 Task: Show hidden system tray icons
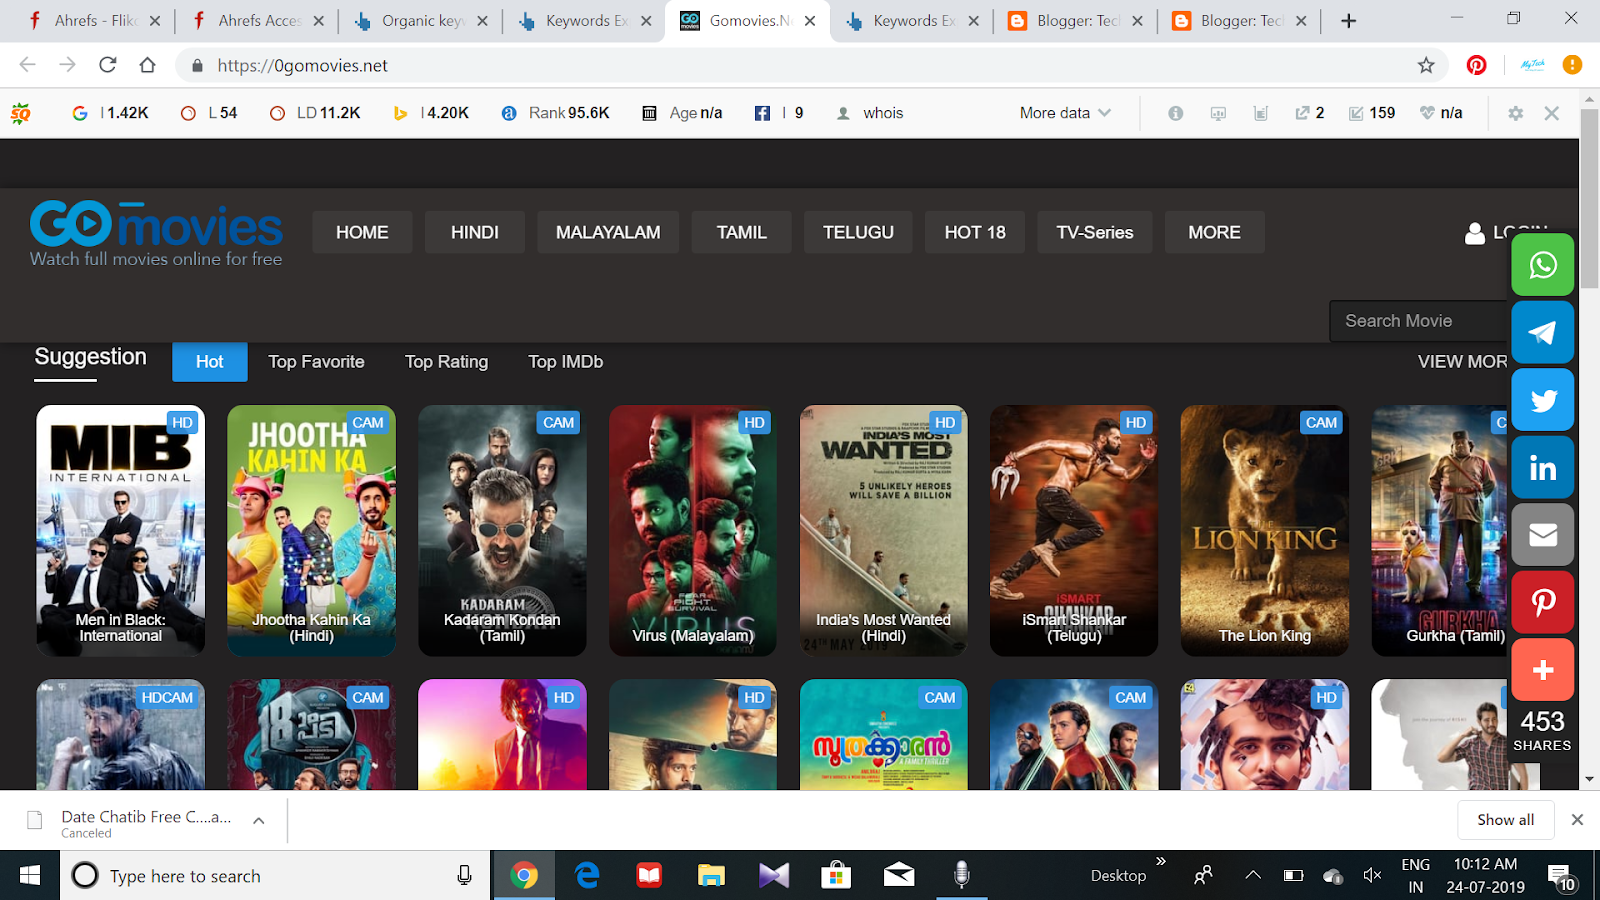(1252, 876)
